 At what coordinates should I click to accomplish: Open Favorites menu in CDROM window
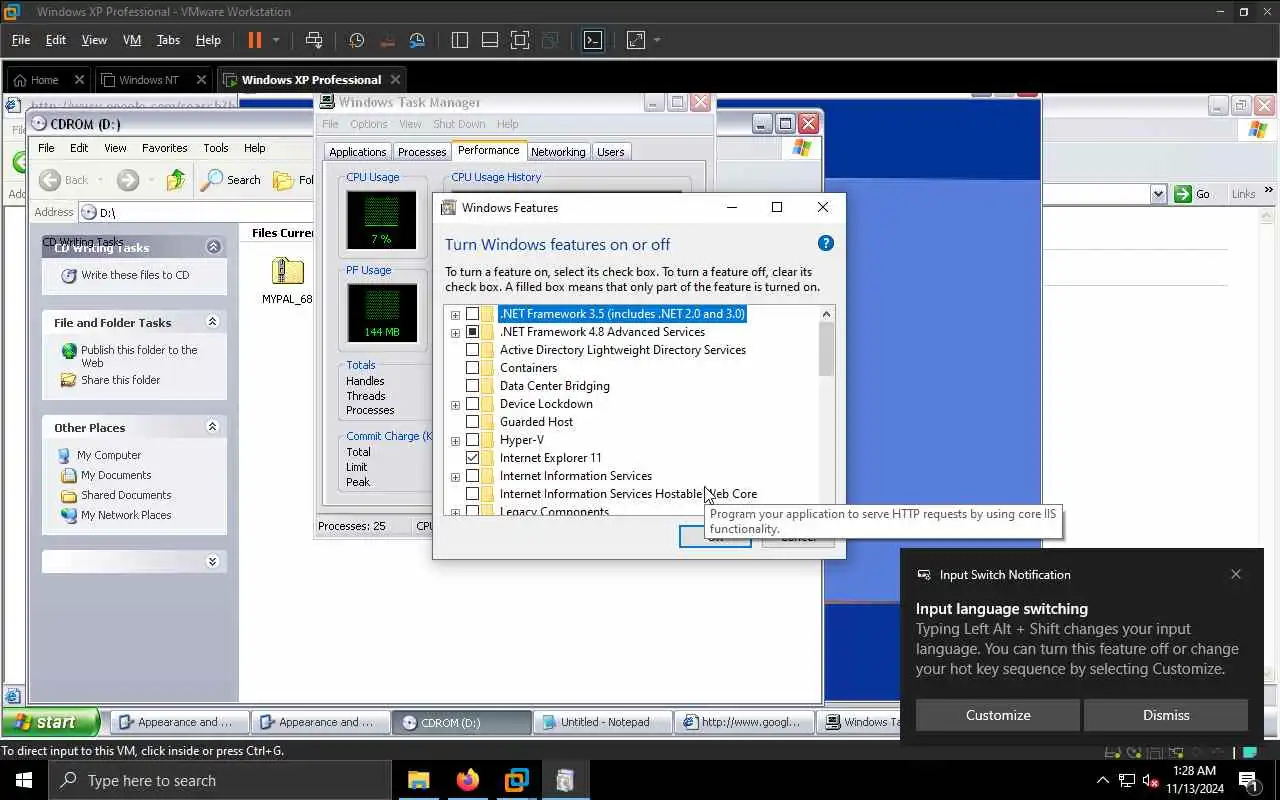click(164, 148)
